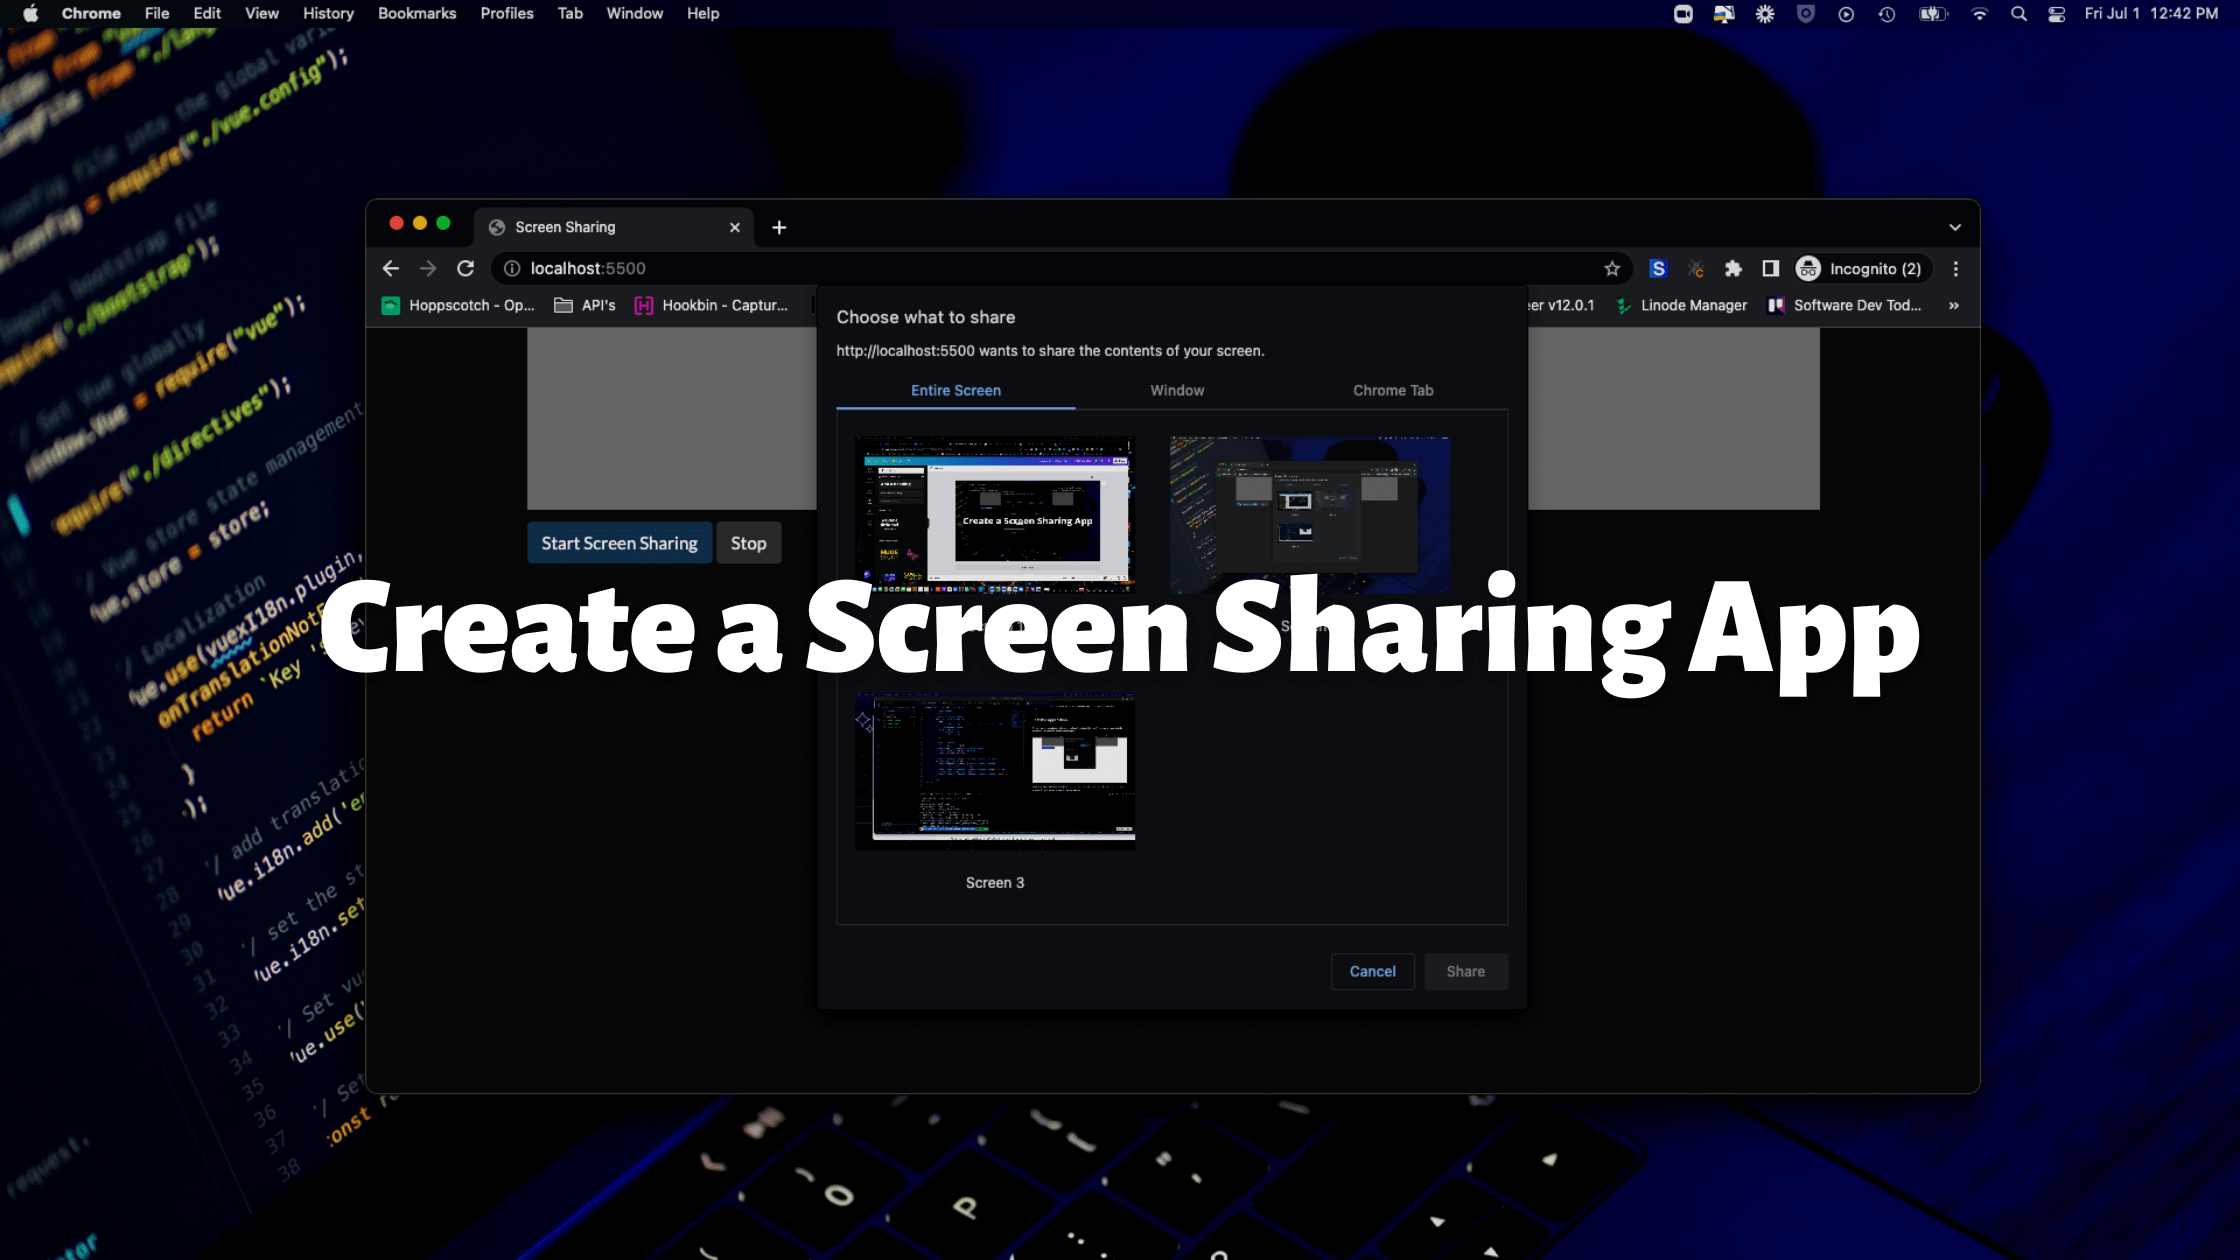
Task: Select the Screen 3 thumbnail
Action: [x=995, y=770]
